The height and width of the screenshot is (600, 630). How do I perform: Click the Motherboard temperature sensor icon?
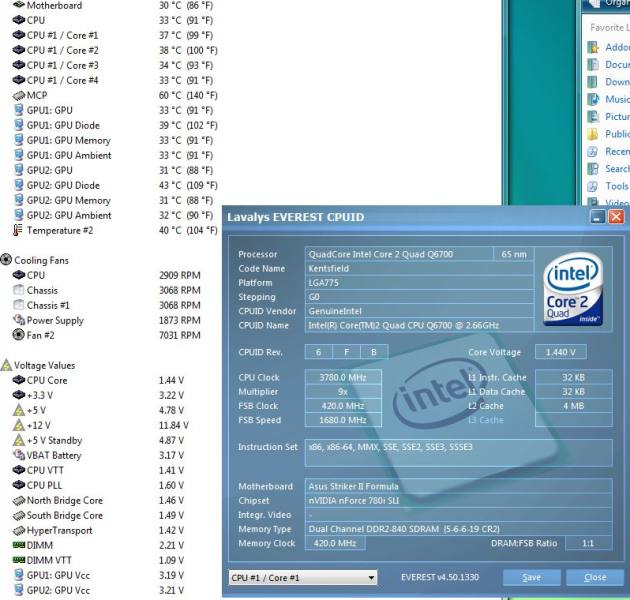point(18,5)
